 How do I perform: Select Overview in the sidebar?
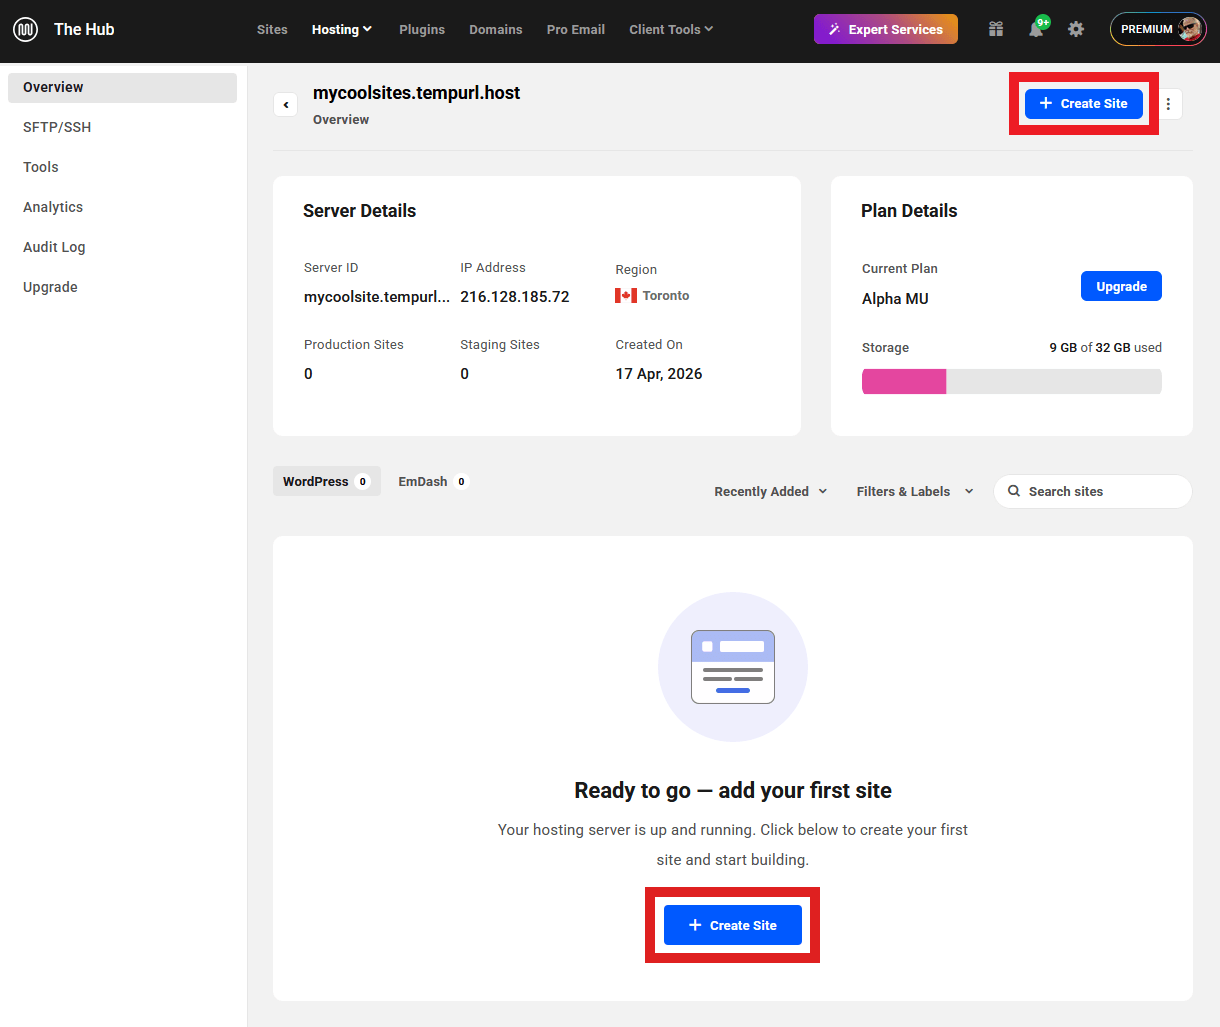tap(122, 87)
